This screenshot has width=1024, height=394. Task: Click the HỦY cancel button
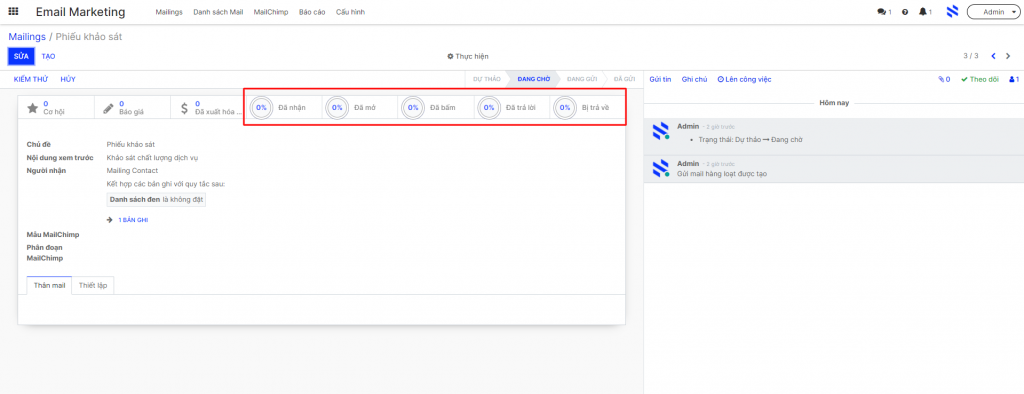(68, 79)
